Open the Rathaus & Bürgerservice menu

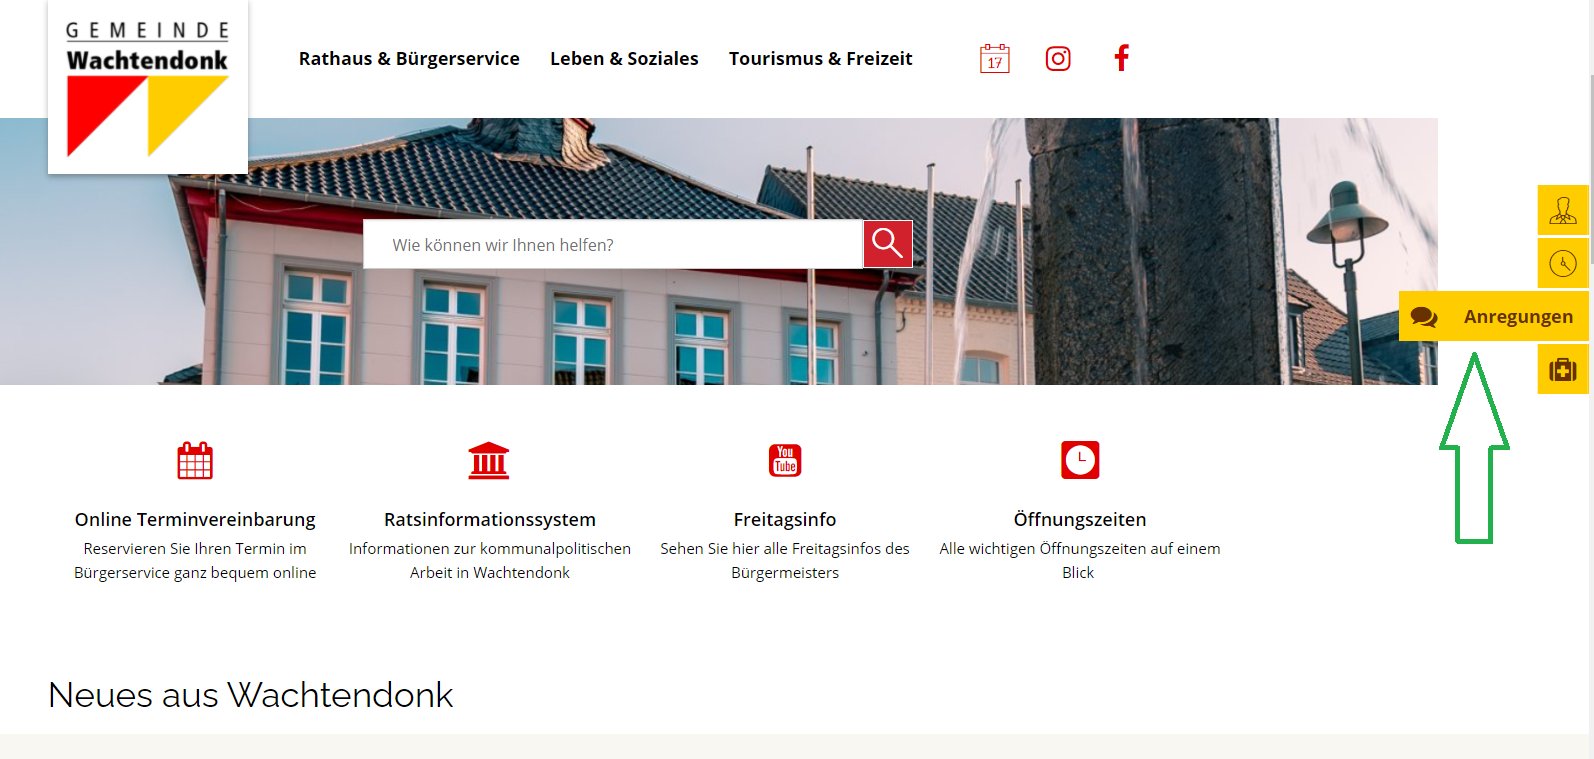click(409, 58)
